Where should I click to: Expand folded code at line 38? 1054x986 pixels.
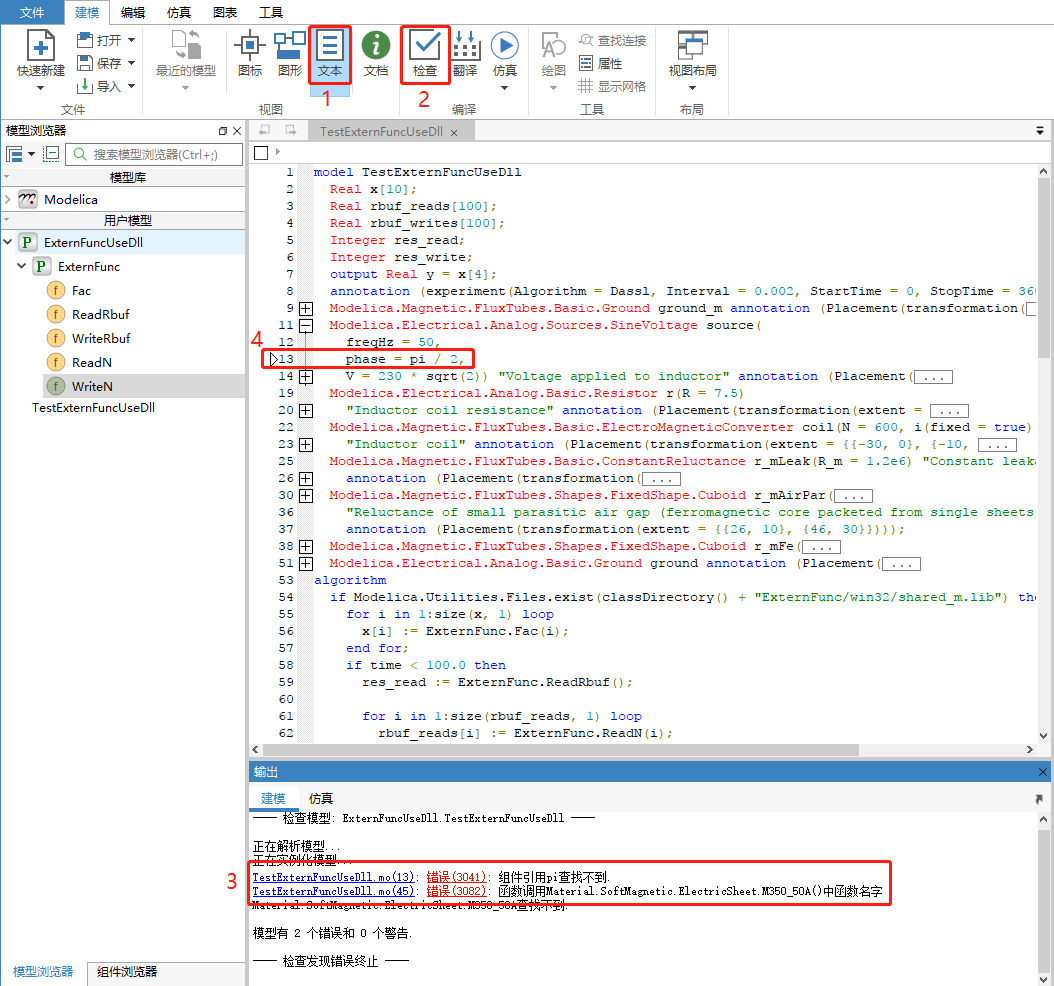(x=306, y=546)
